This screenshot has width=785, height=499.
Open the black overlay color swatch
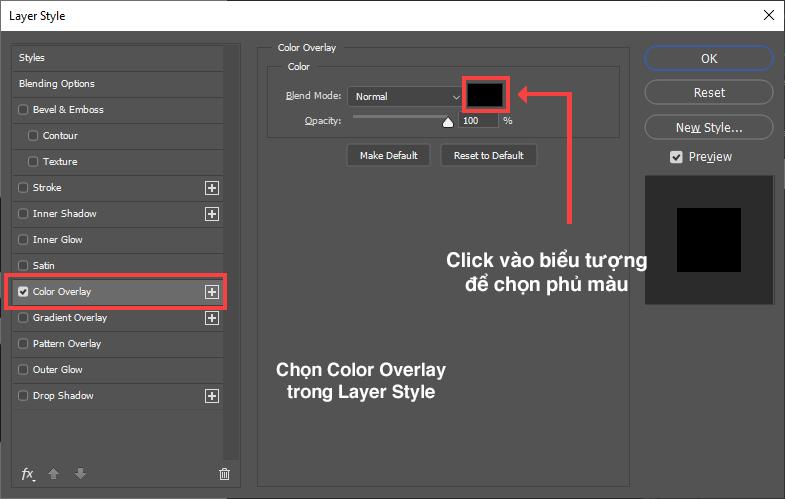[x=485, y=95]
